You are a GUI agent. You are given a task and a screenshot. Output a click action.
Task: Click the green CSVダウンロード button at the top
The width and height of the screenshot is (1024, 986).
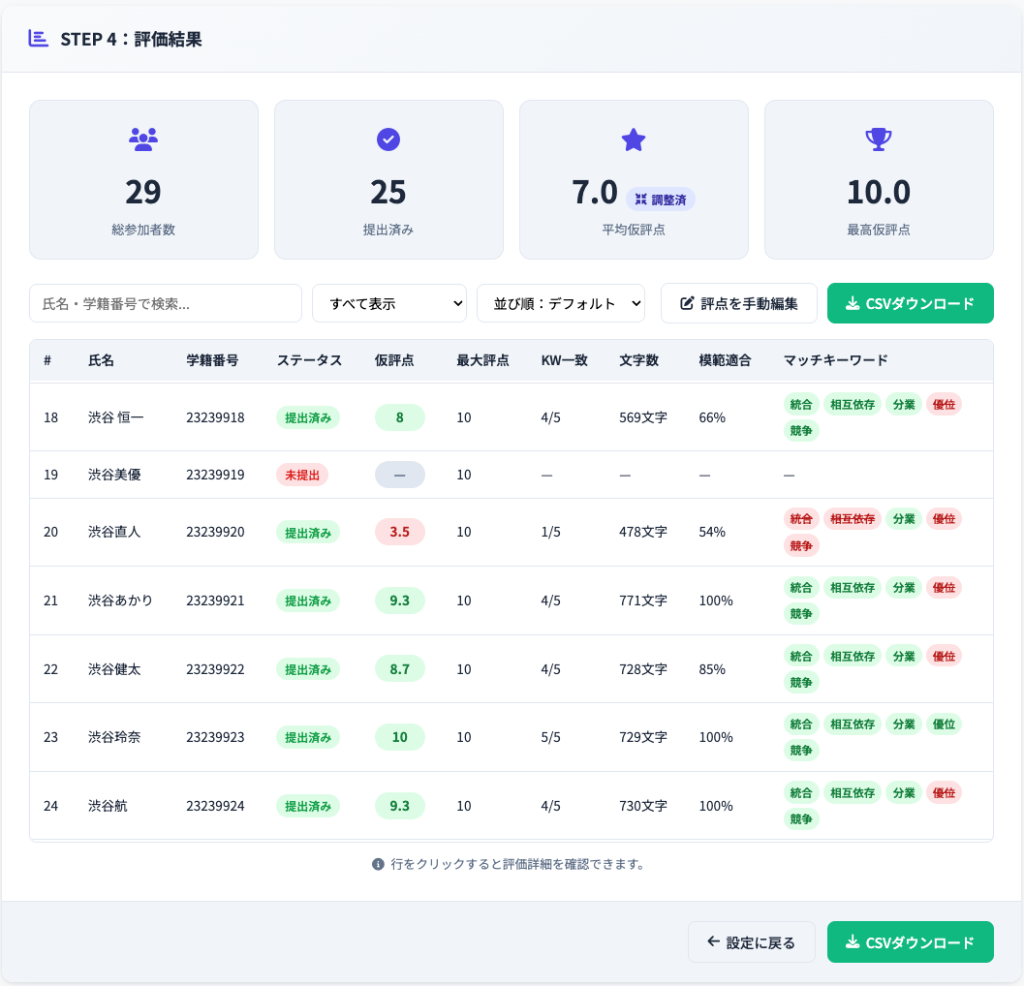coord(910,303)
